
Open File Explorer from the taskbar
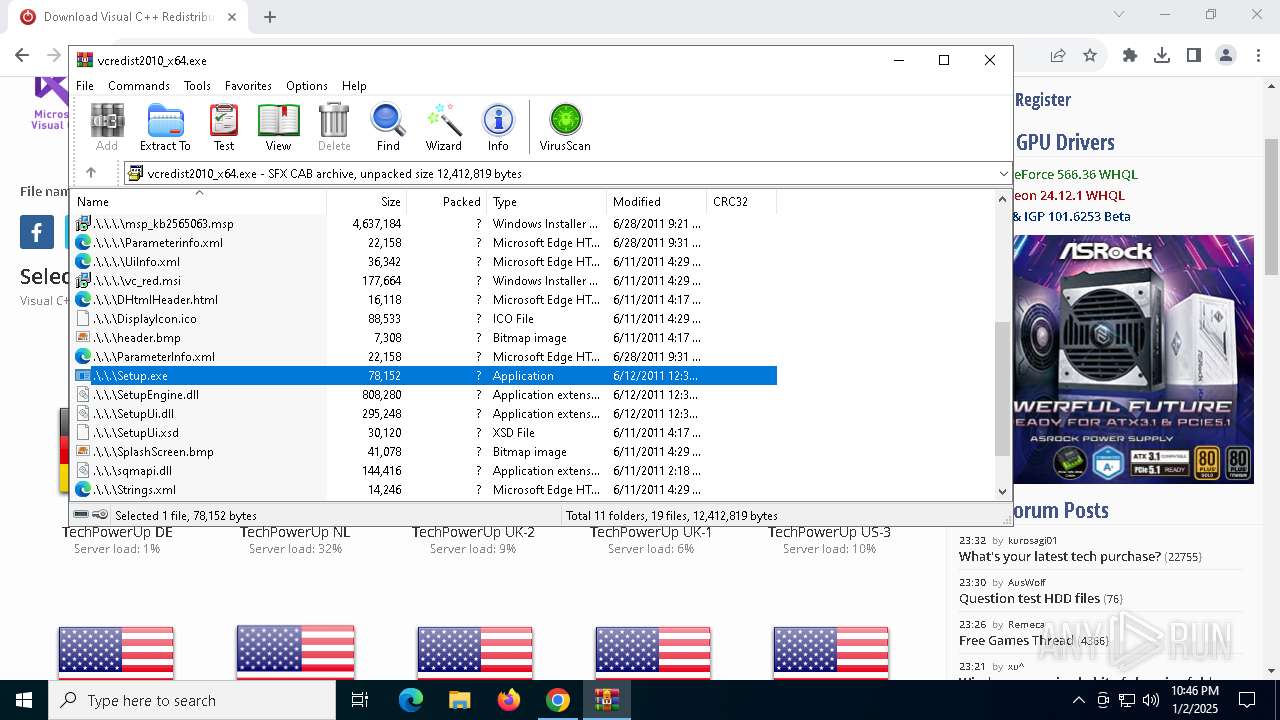click(459, 700)
